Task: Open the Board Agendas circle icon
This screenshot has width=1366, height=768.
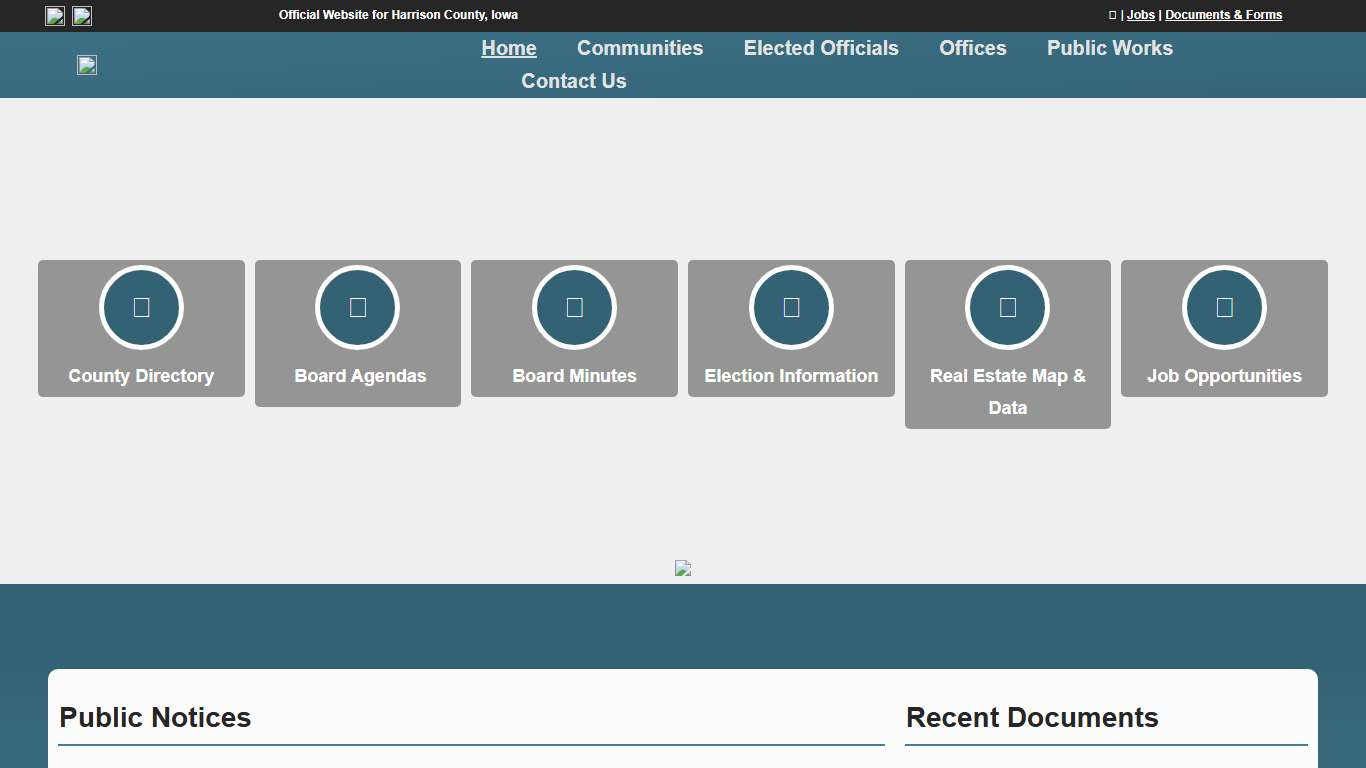Action: (x=358, y=307)
